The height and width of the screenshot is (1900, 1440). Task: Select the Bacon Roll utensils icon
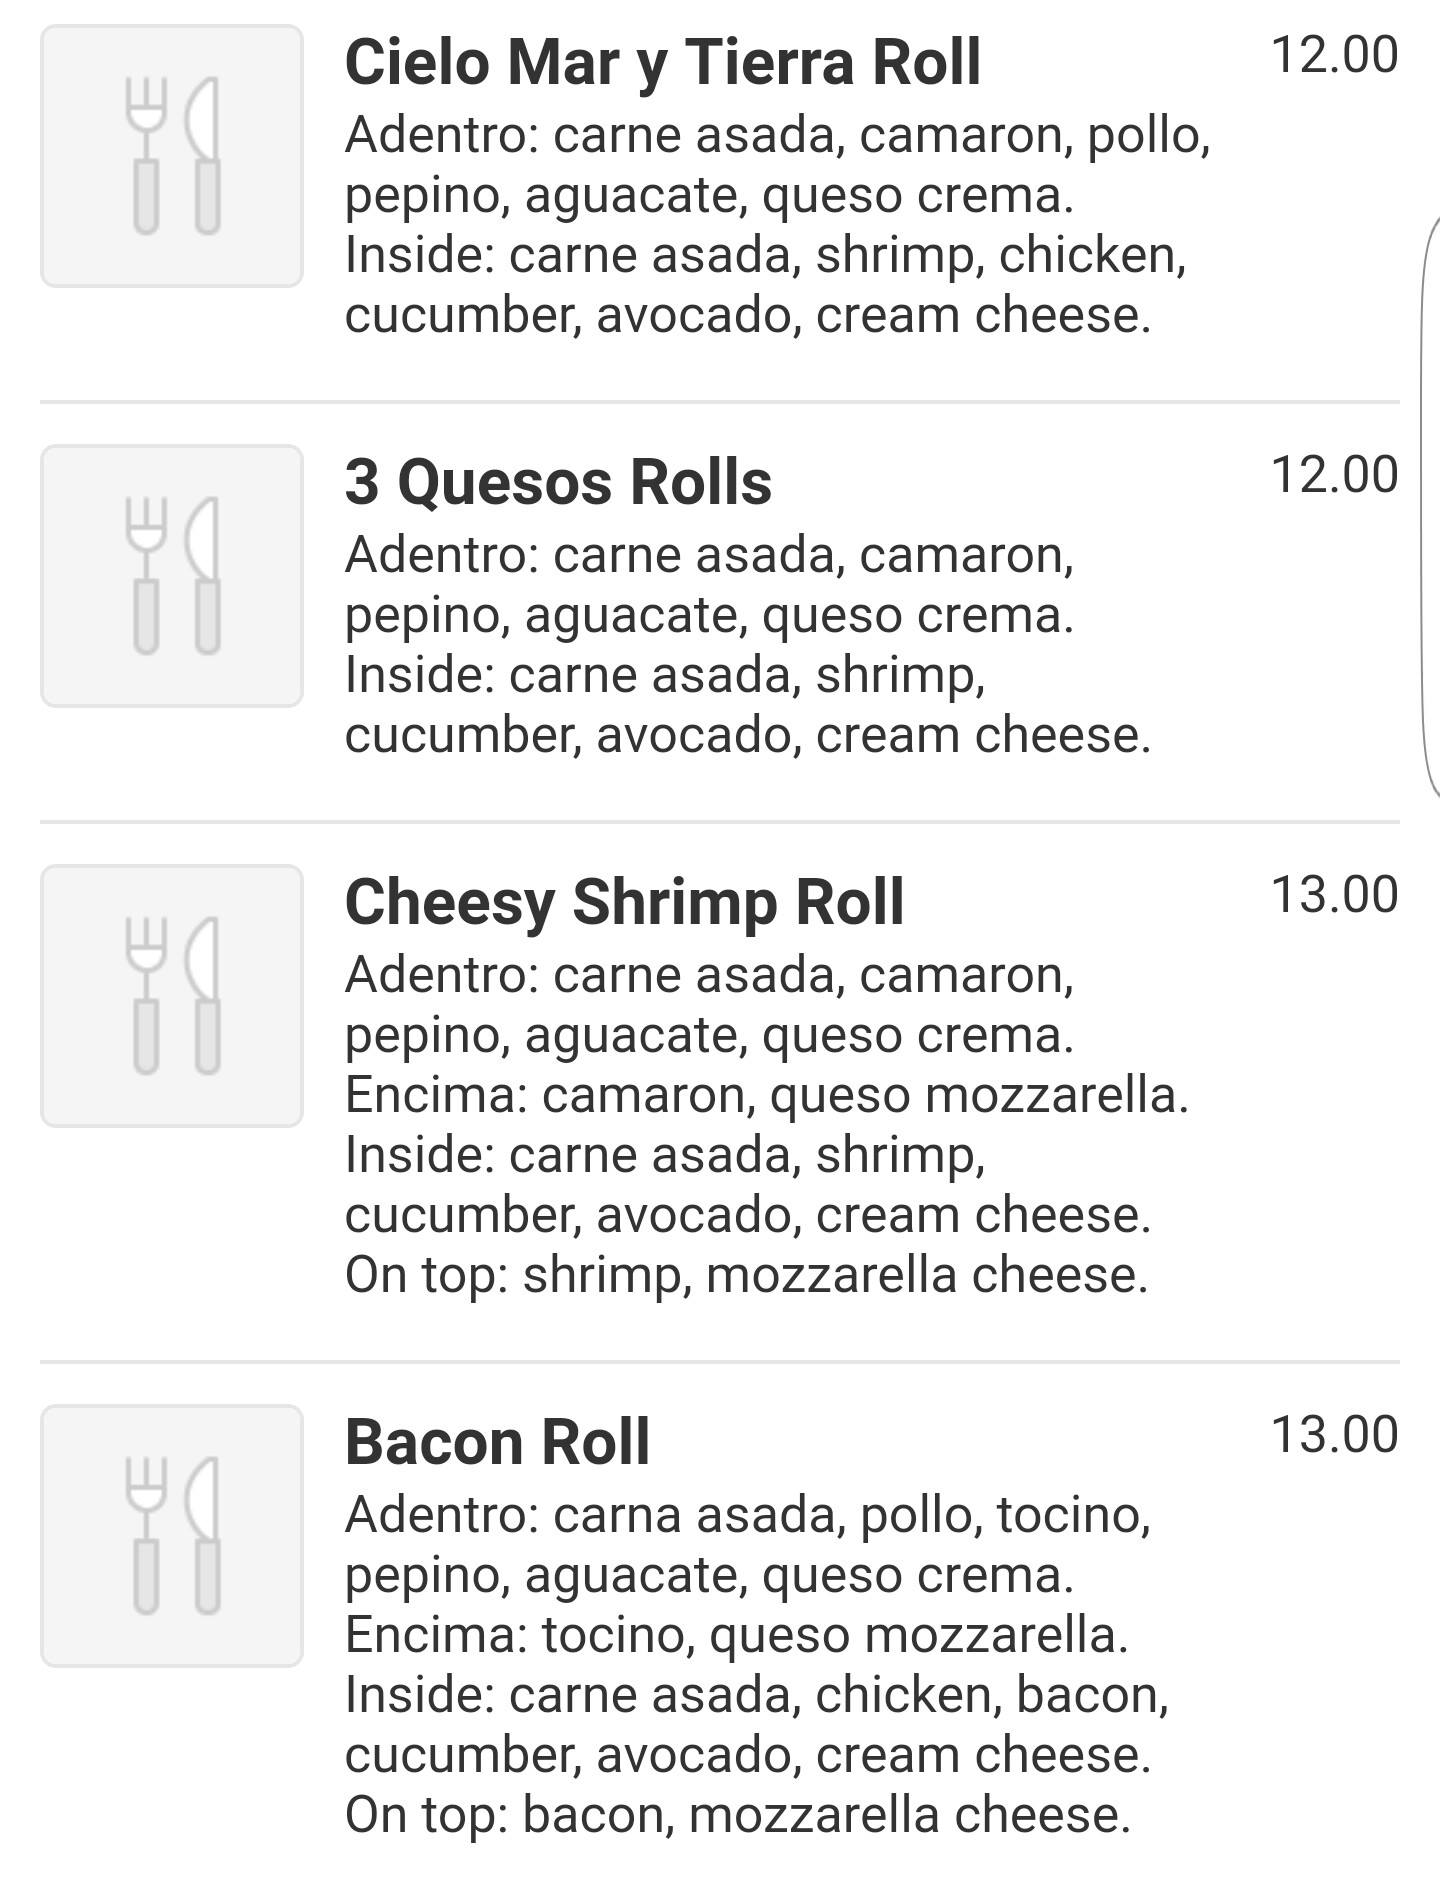click(171, 1536)
